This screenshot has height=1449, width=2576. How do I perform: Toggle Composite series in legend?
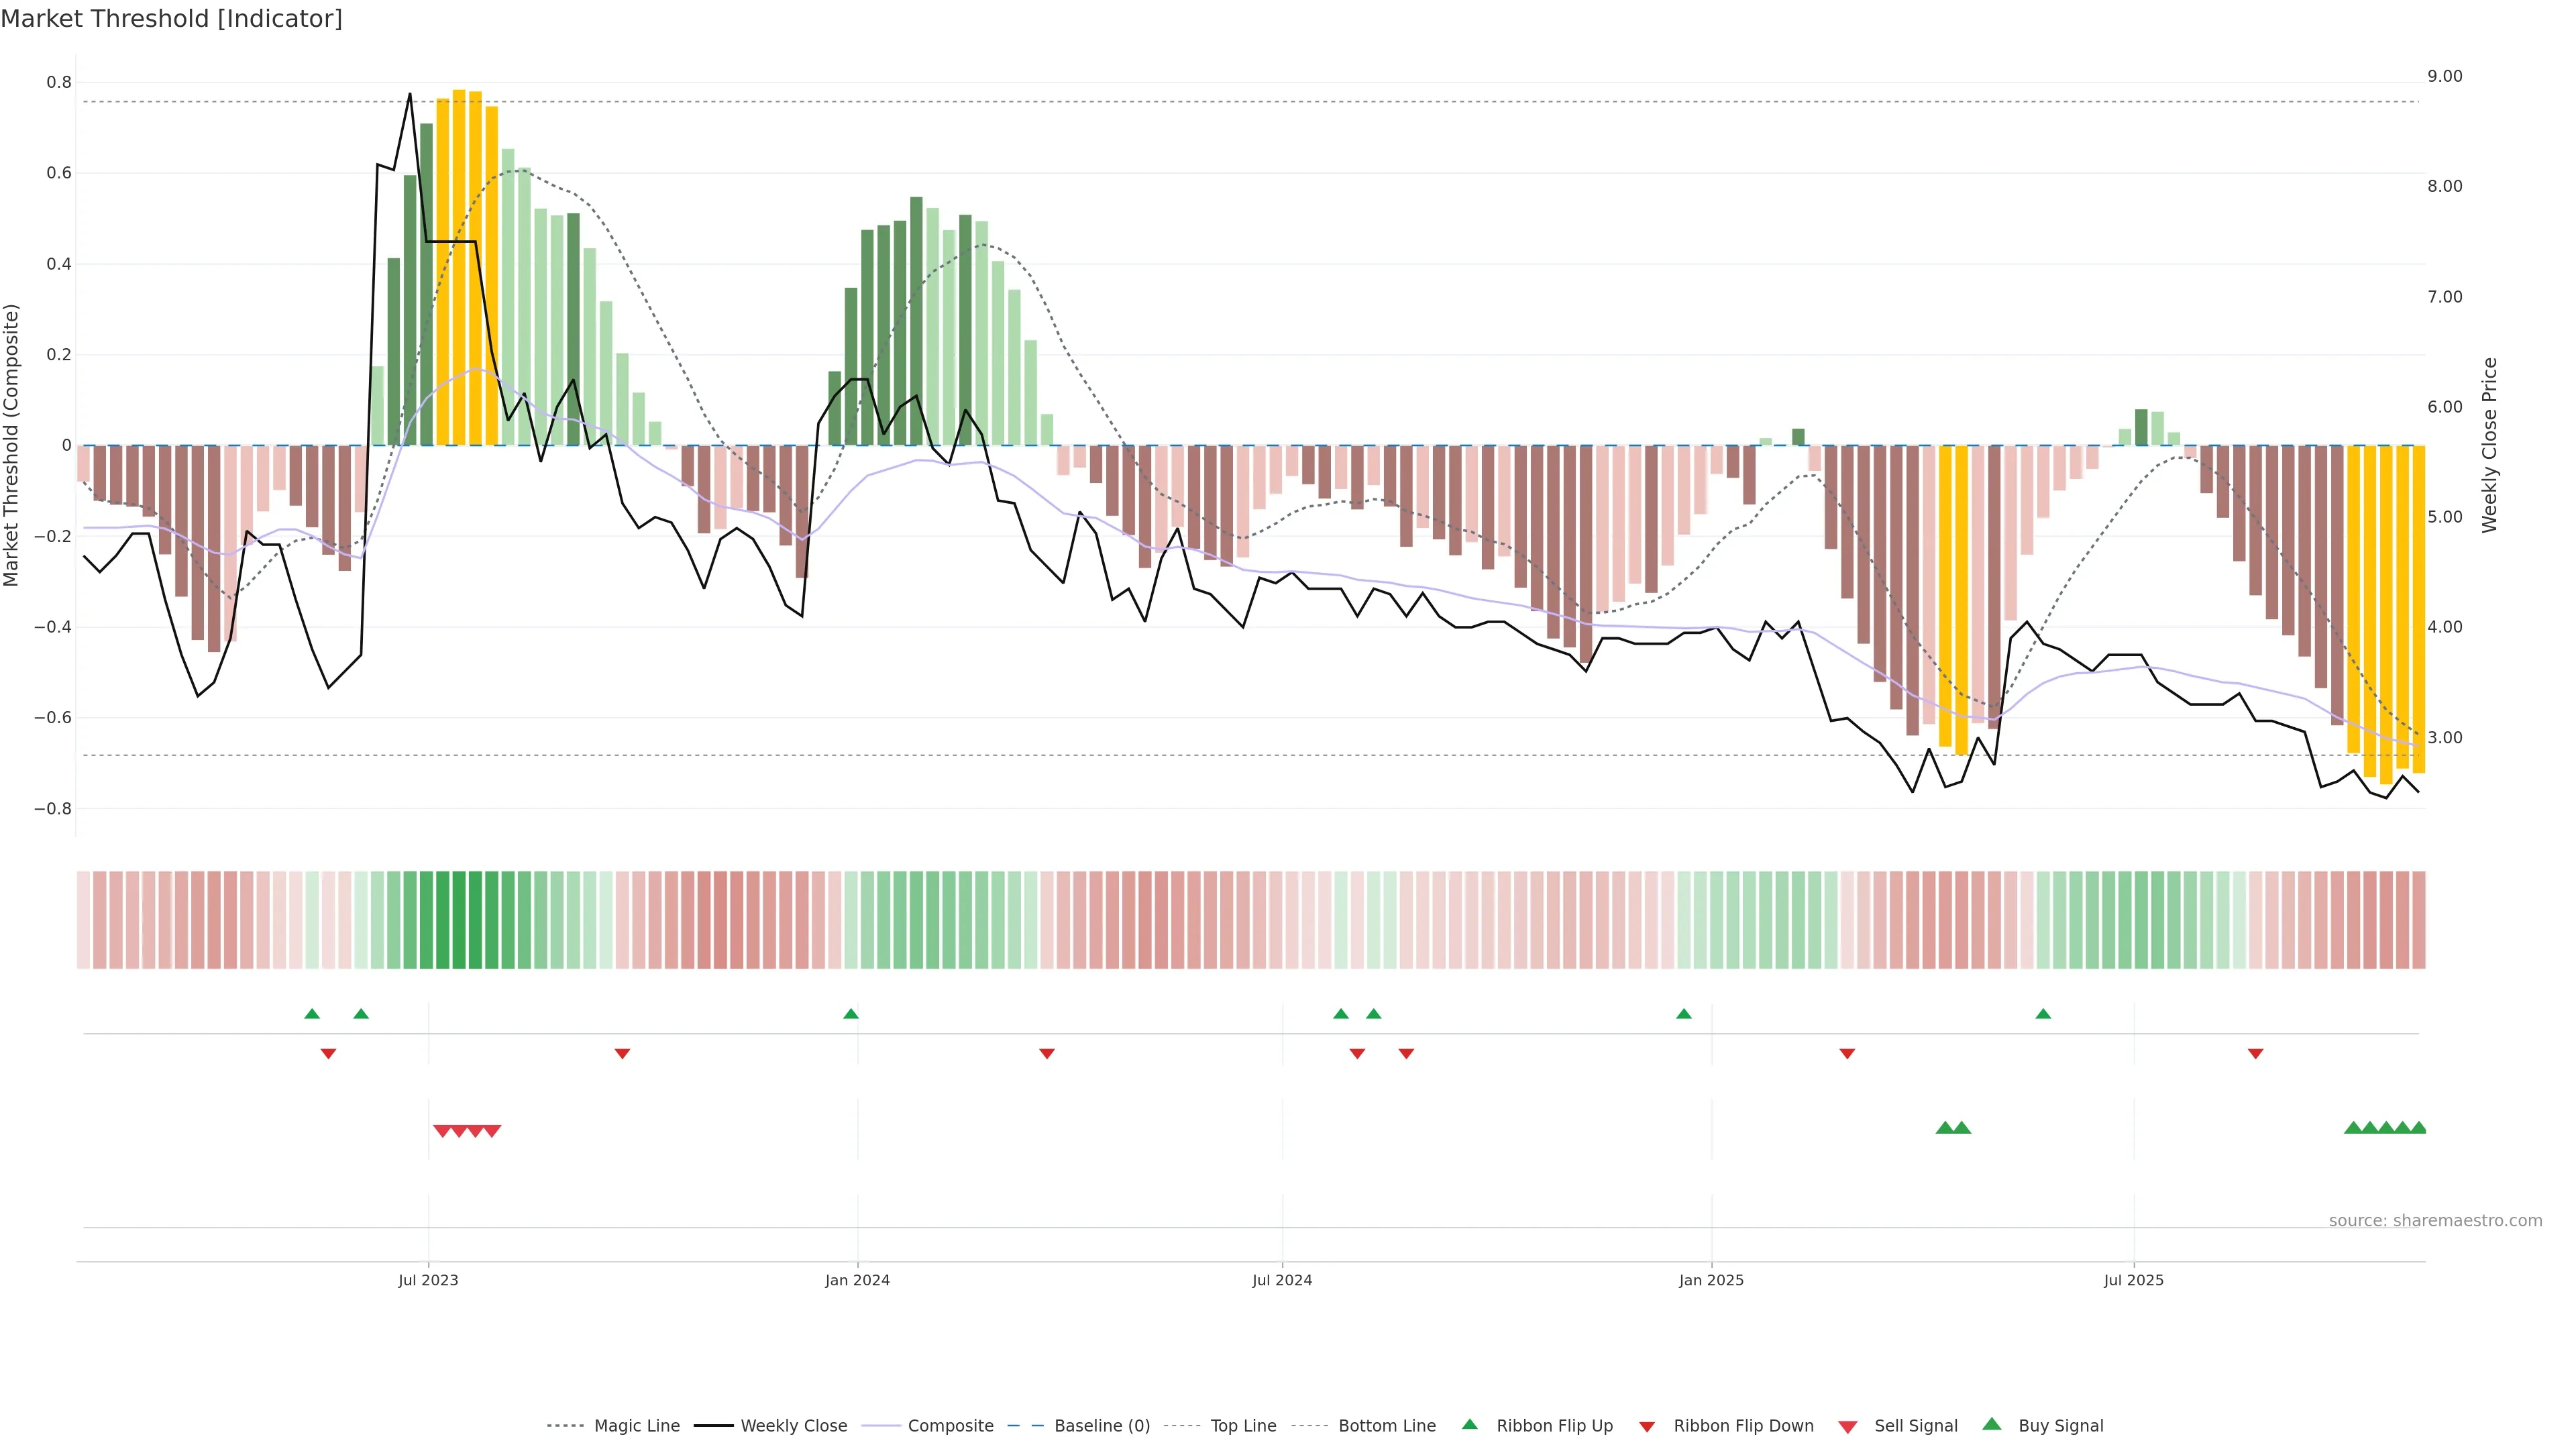coord(950,1426)
